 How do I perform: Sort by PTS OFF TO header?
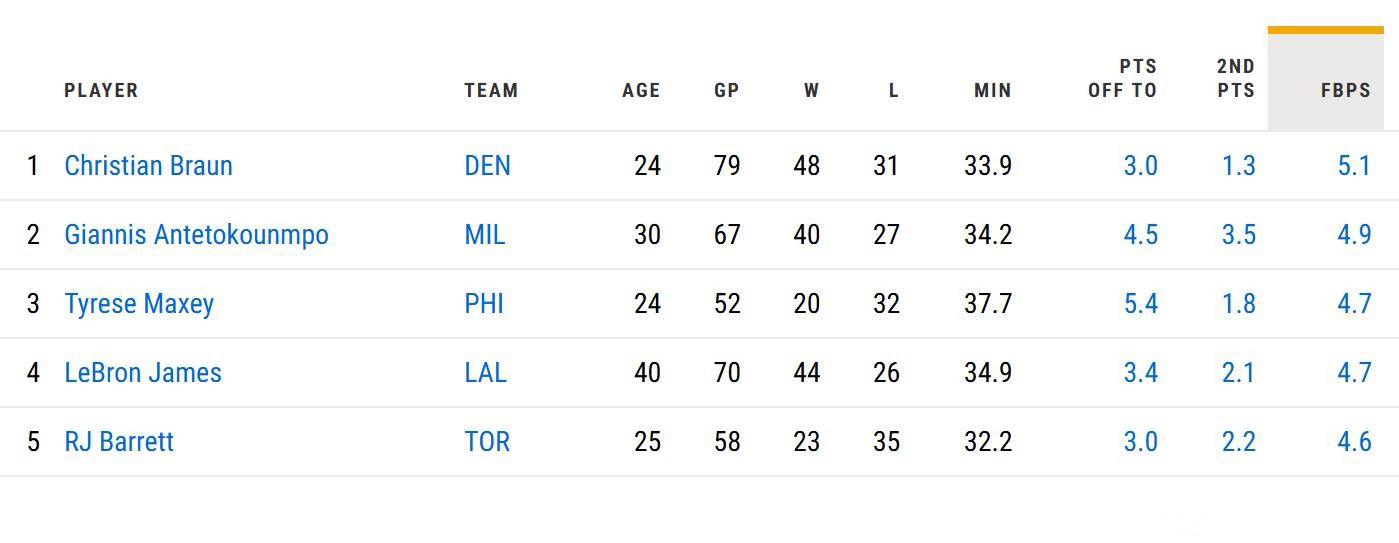click(1122, 79)
